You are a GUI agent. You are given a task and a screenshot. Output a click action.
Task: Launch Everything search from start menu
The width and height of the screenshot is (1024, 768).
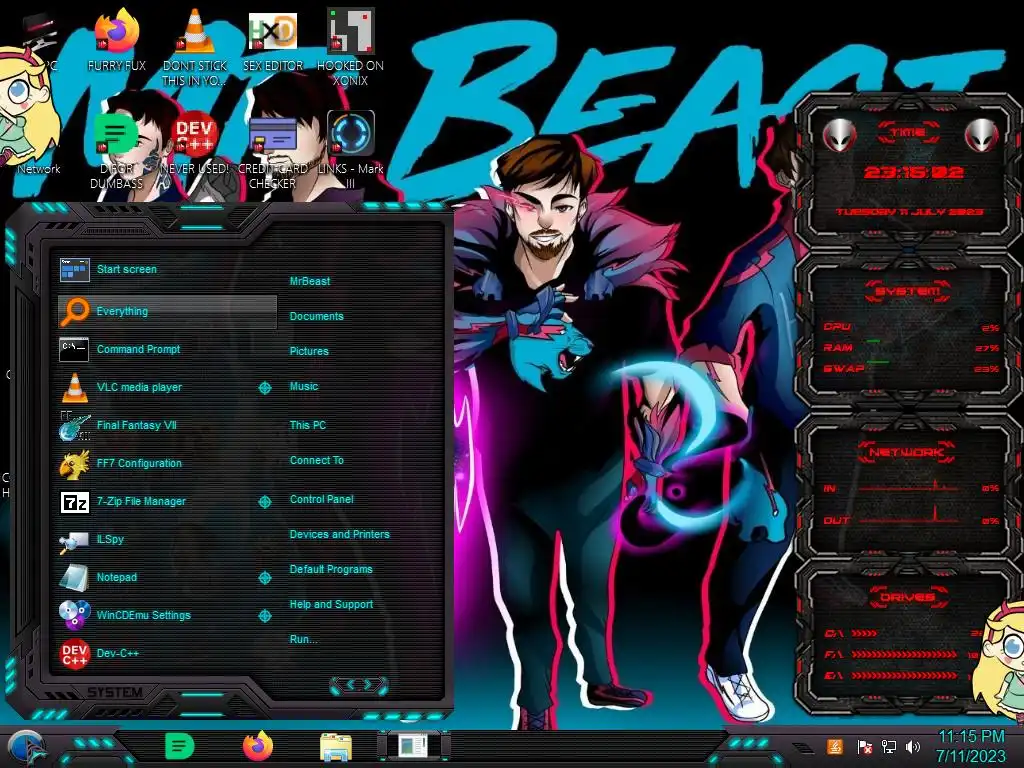click(167, 312)
